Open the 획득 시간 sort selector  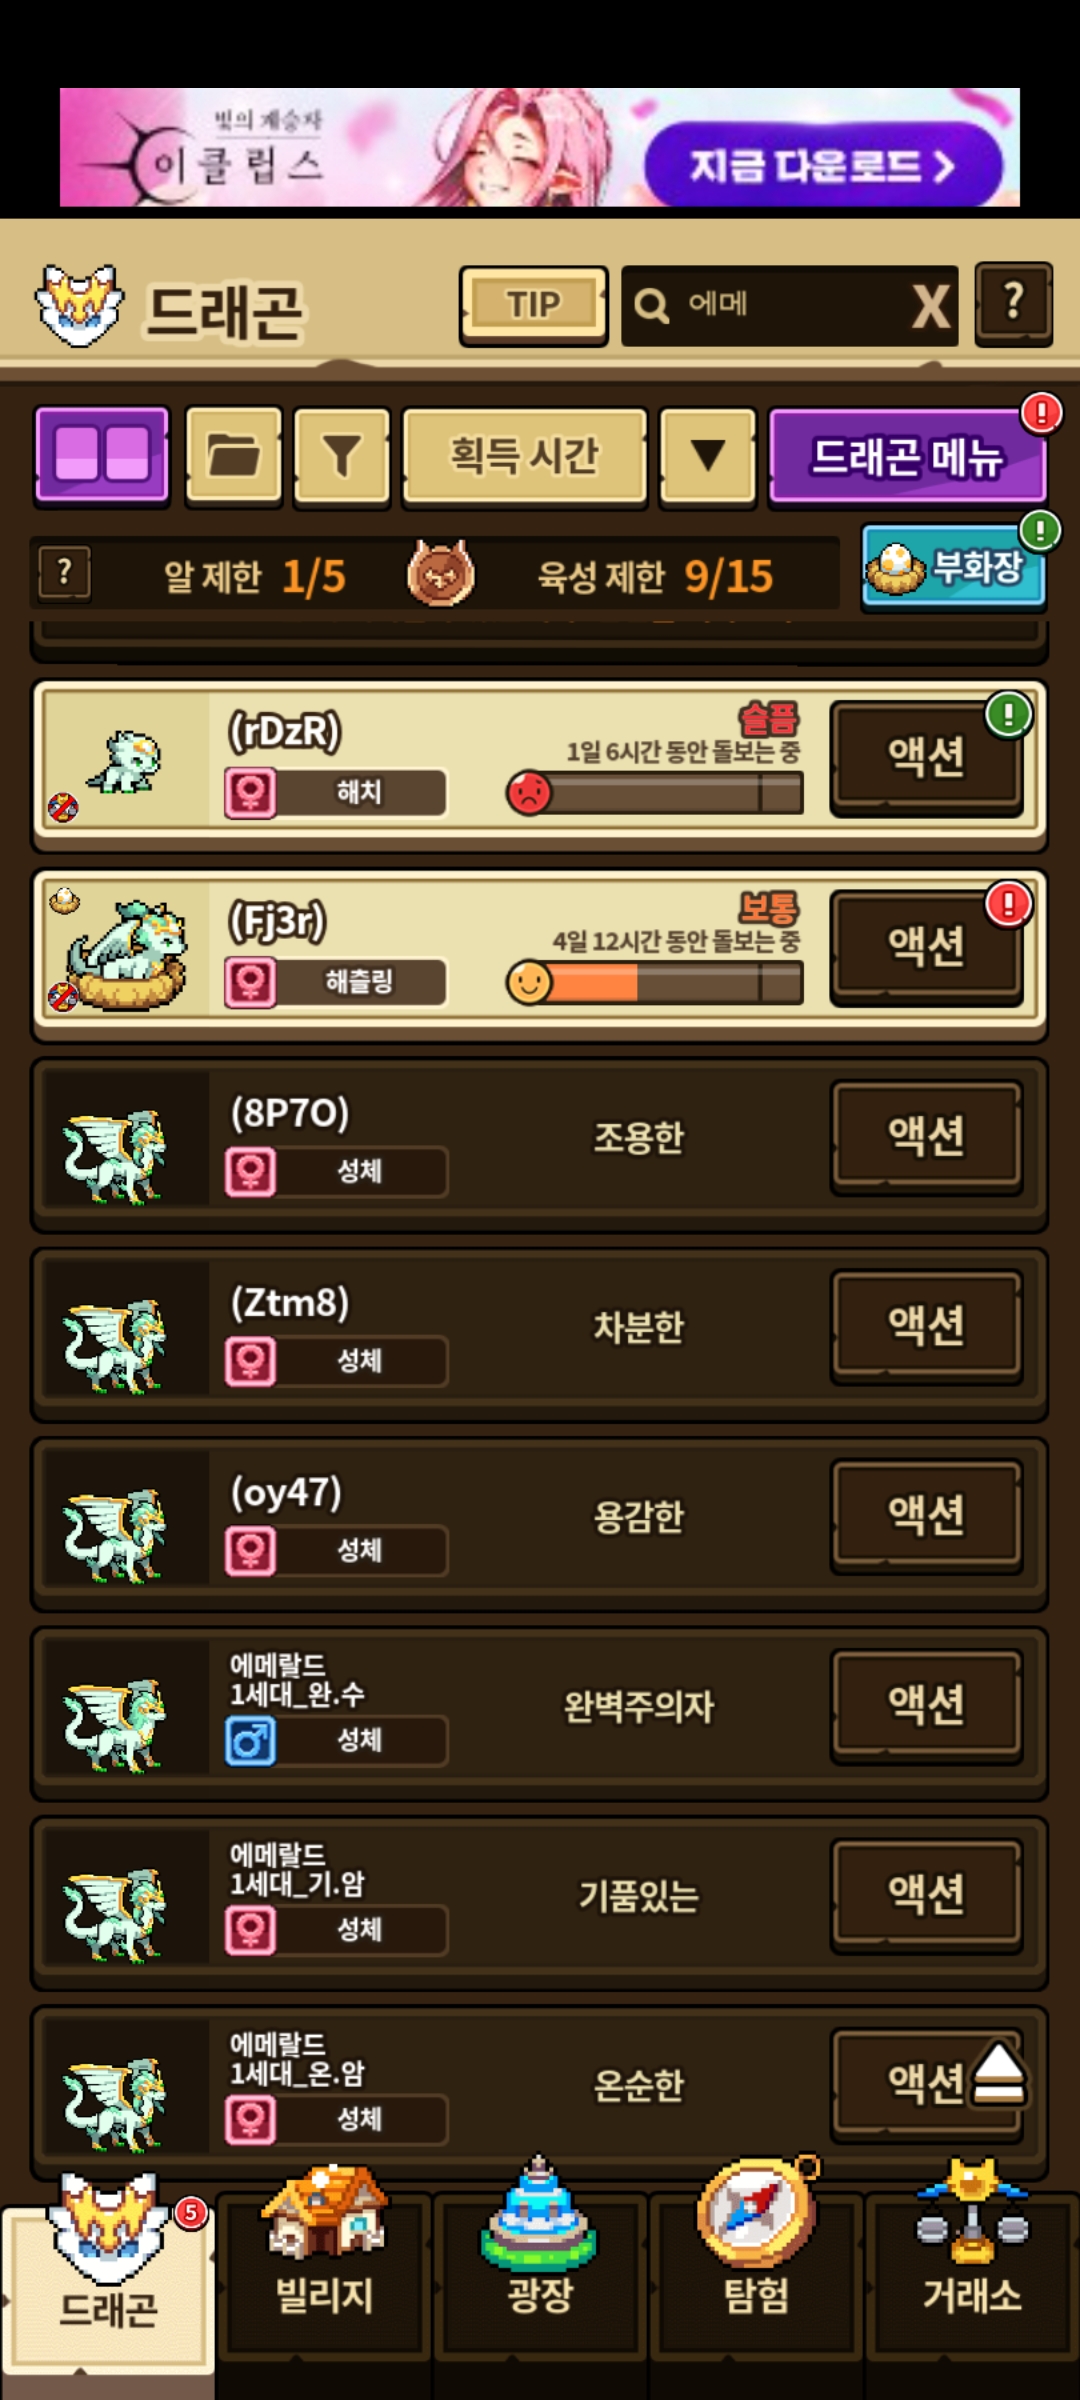tap(524, 456)
